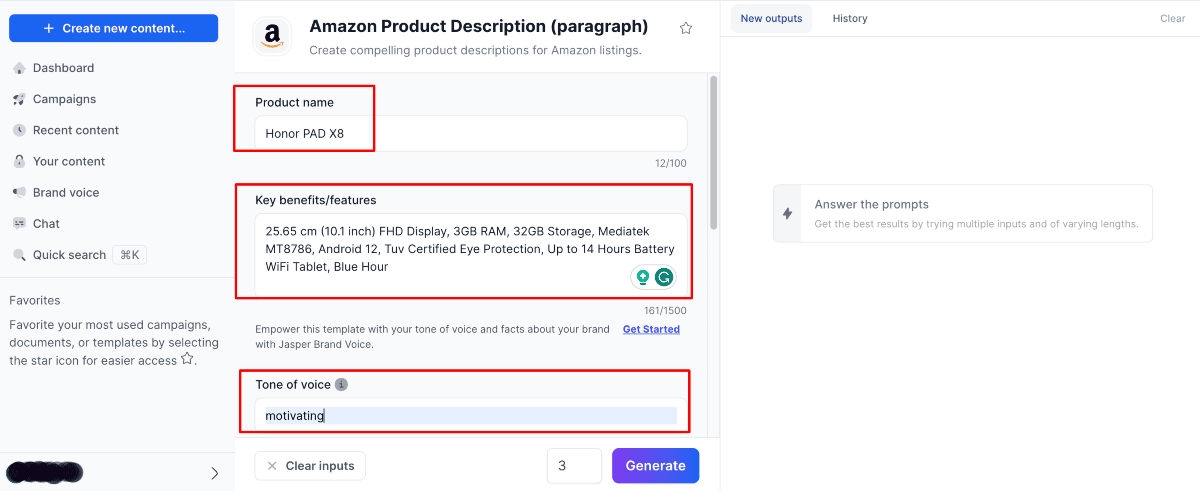Image resolution: width=1200 pixels, height=491 pixels.
Task: Open Quick search
Action: click(x=69, y=255)
